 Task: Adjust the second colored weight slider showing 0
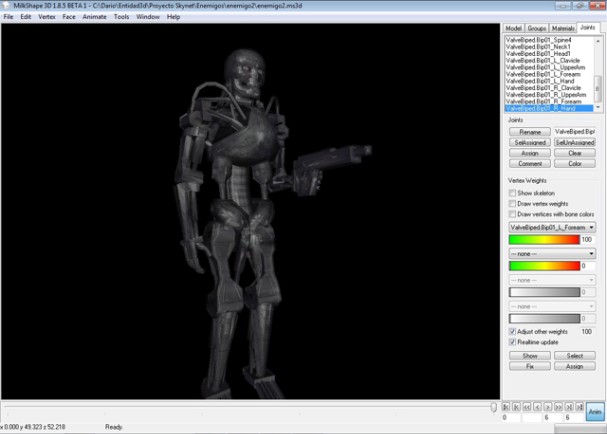pos(544,266)
